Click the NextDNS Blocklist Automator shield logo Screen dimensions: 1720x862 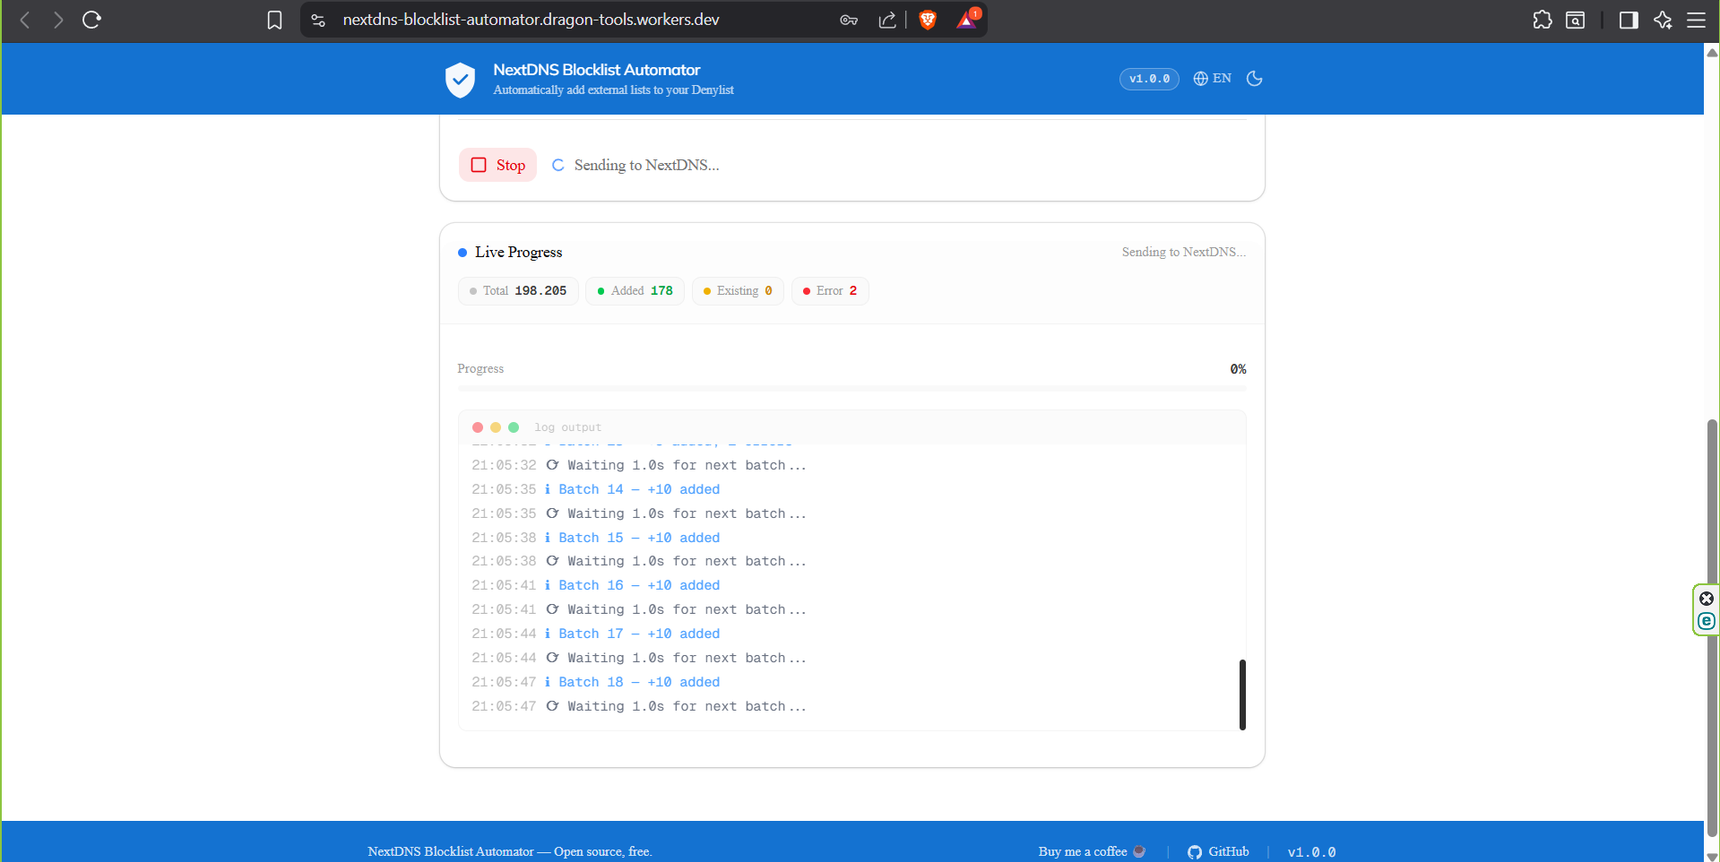pos(460,80)
